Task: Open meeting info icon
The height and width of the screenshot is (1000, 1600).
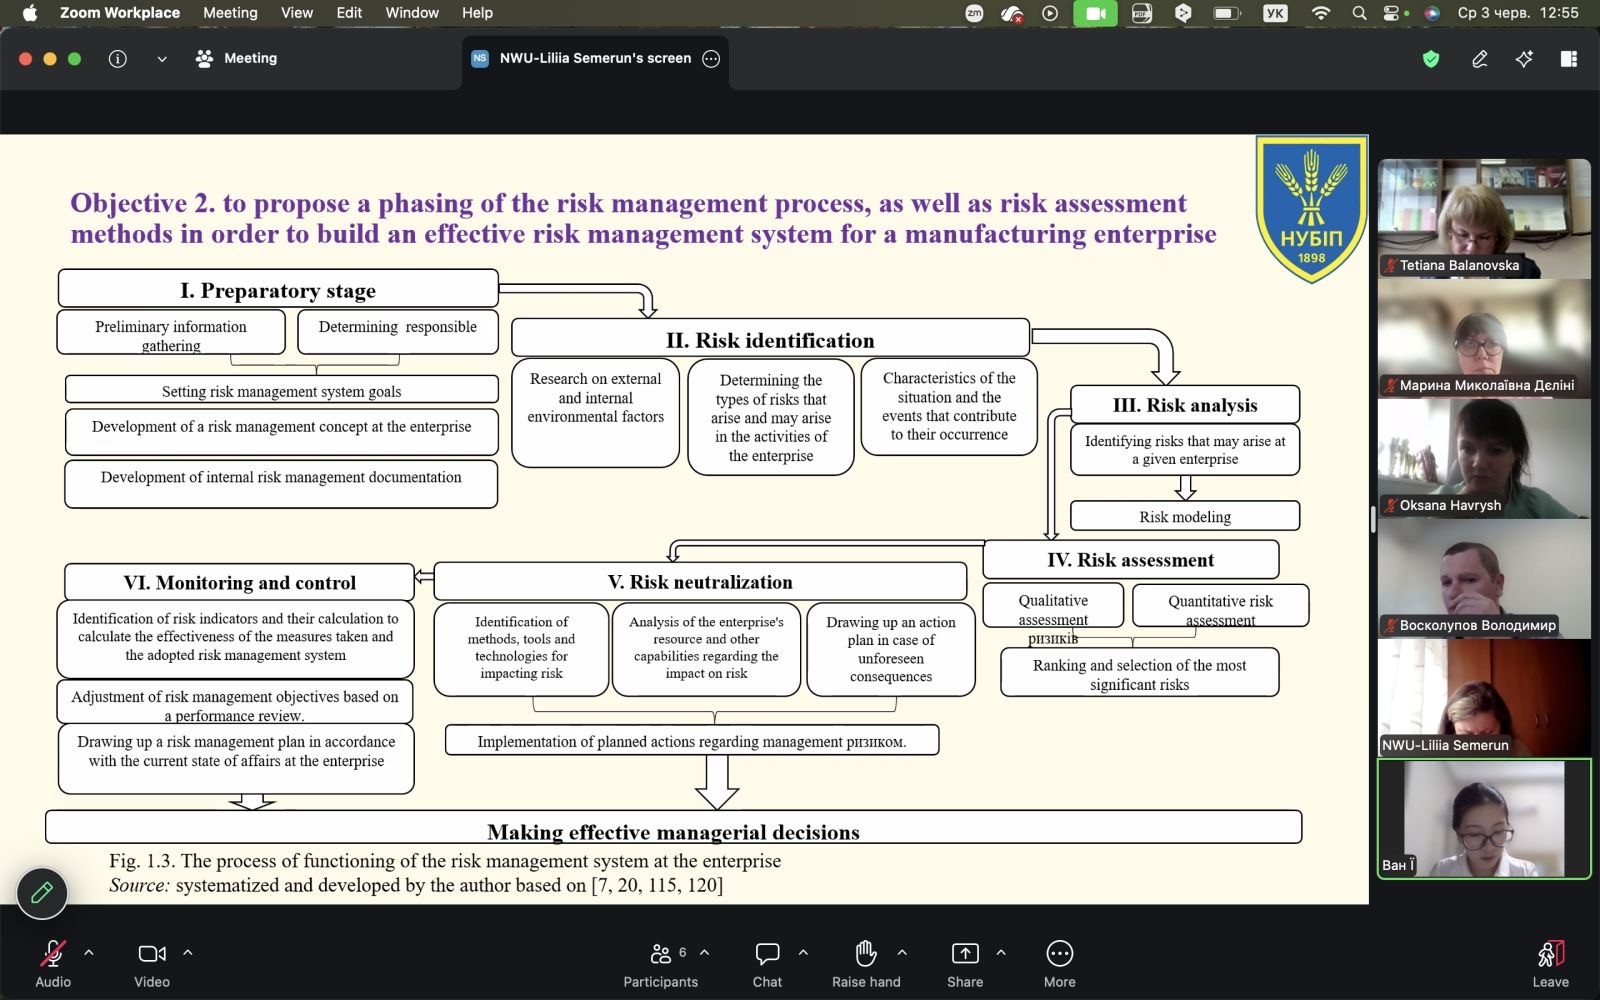Action: click(x=118, y=59)
